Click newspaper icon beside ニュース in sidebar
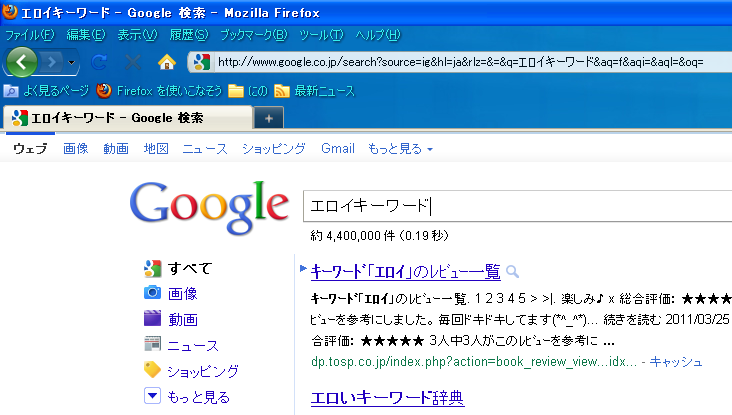Screen dimensions: 732x415 [x=152, y=344]
